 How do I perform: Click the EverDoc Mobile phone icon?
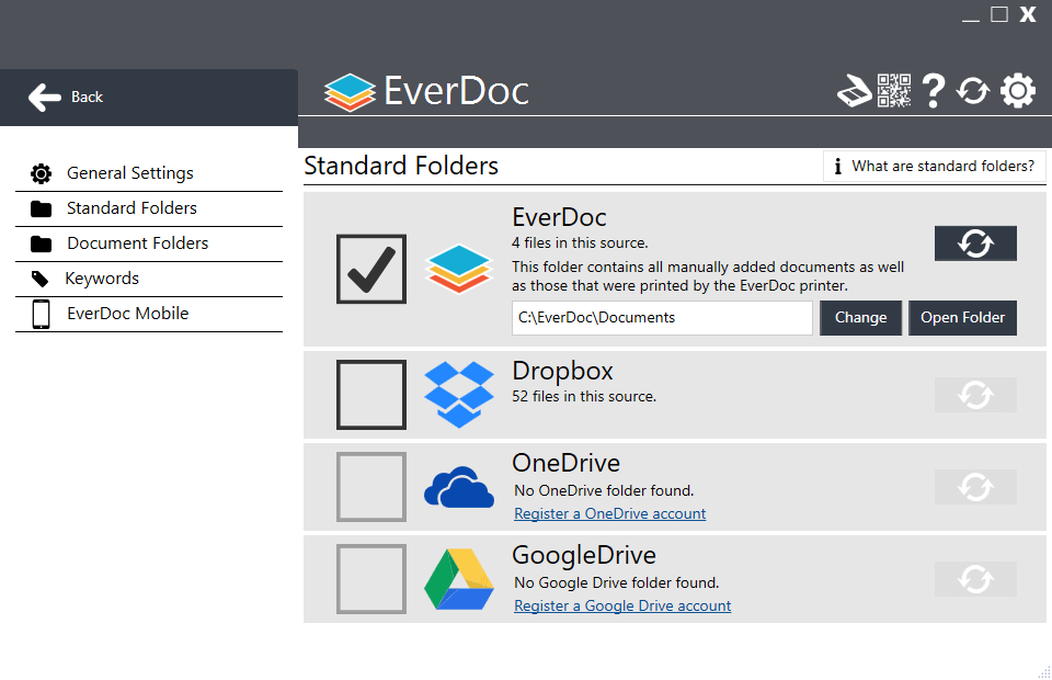pos(41,314)
